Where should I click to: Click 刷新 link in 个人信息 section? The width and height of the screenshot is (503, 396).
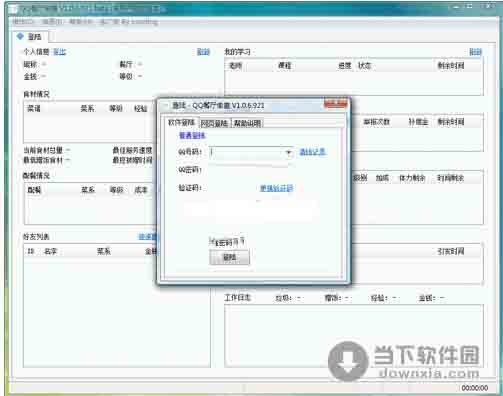click(203, 52)
